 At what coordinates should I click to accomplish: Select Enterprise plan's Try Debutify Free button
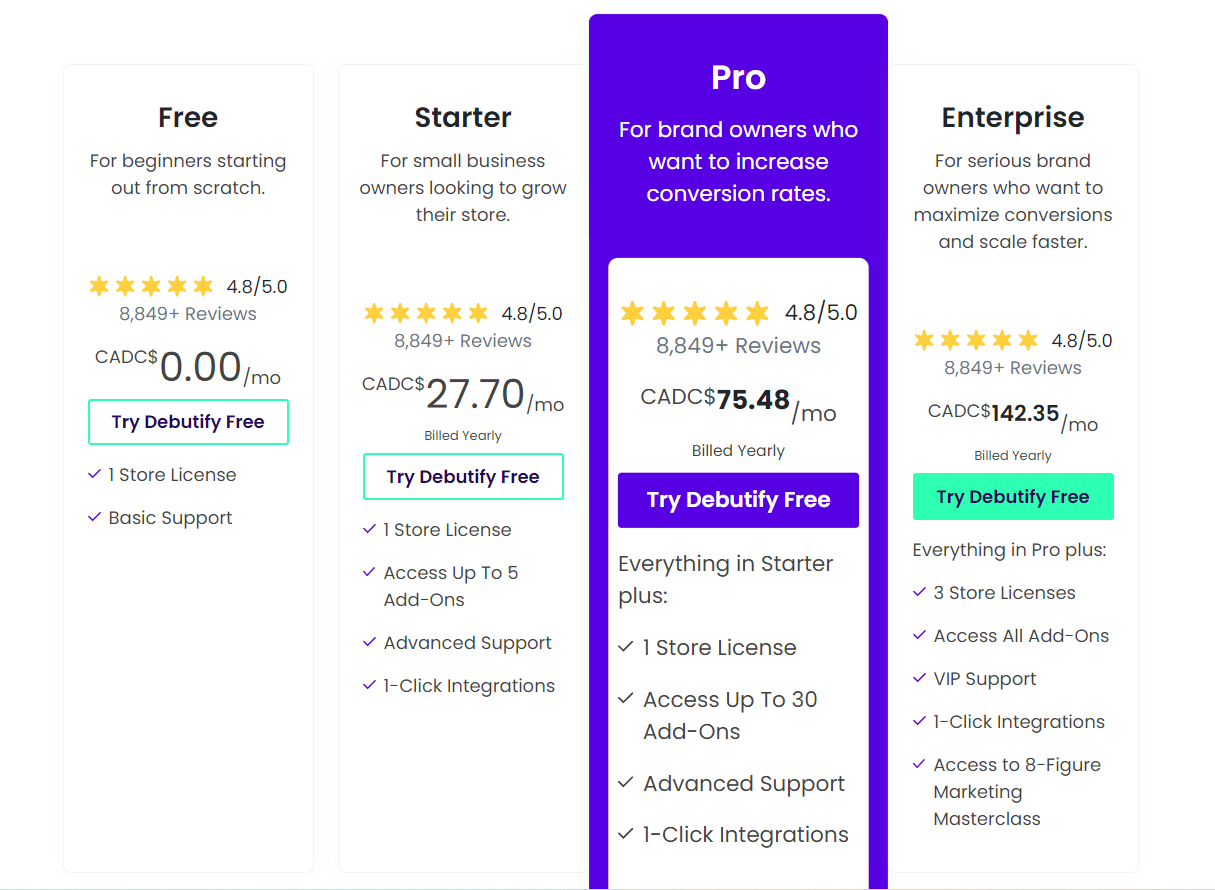1012,497
